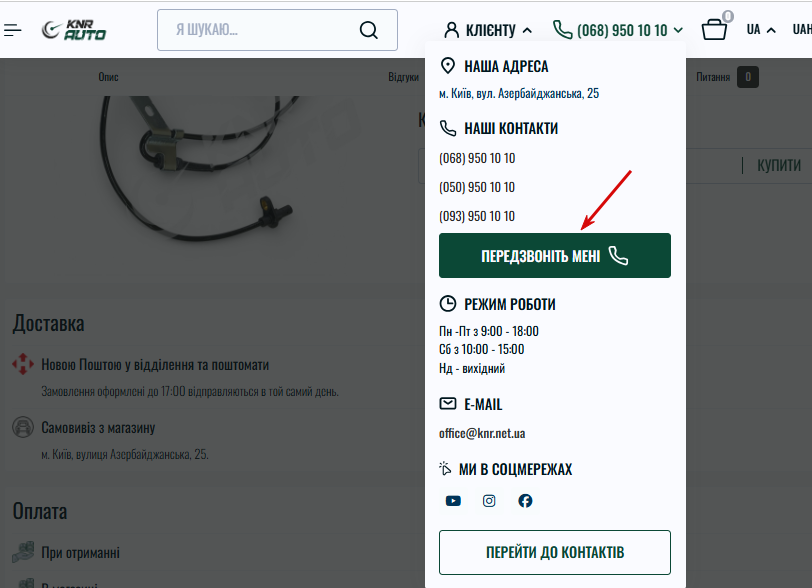This screenshot has height=588, width=812.
Task: Click the green phone handset icon in header
Action: click(562, 30)
